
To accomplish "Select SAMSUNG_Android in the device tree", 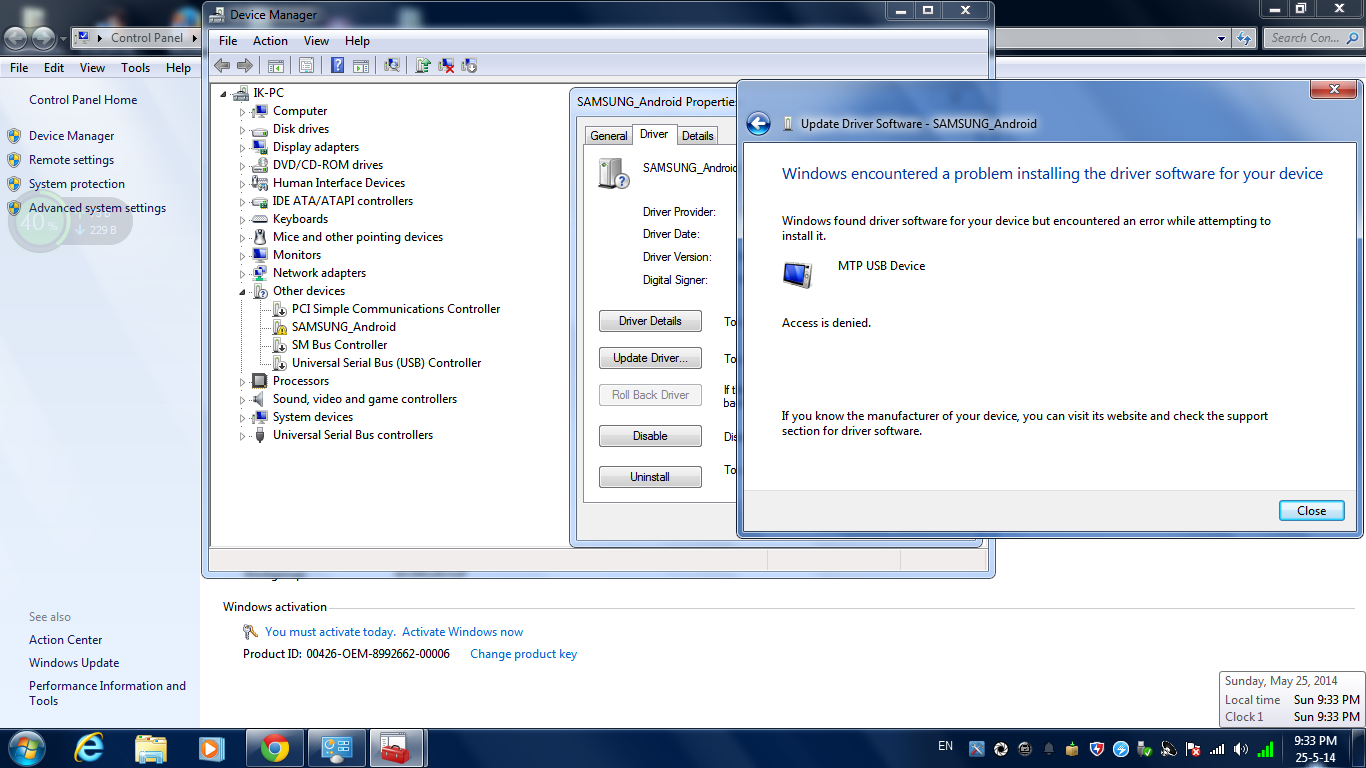I will (343, 327).
